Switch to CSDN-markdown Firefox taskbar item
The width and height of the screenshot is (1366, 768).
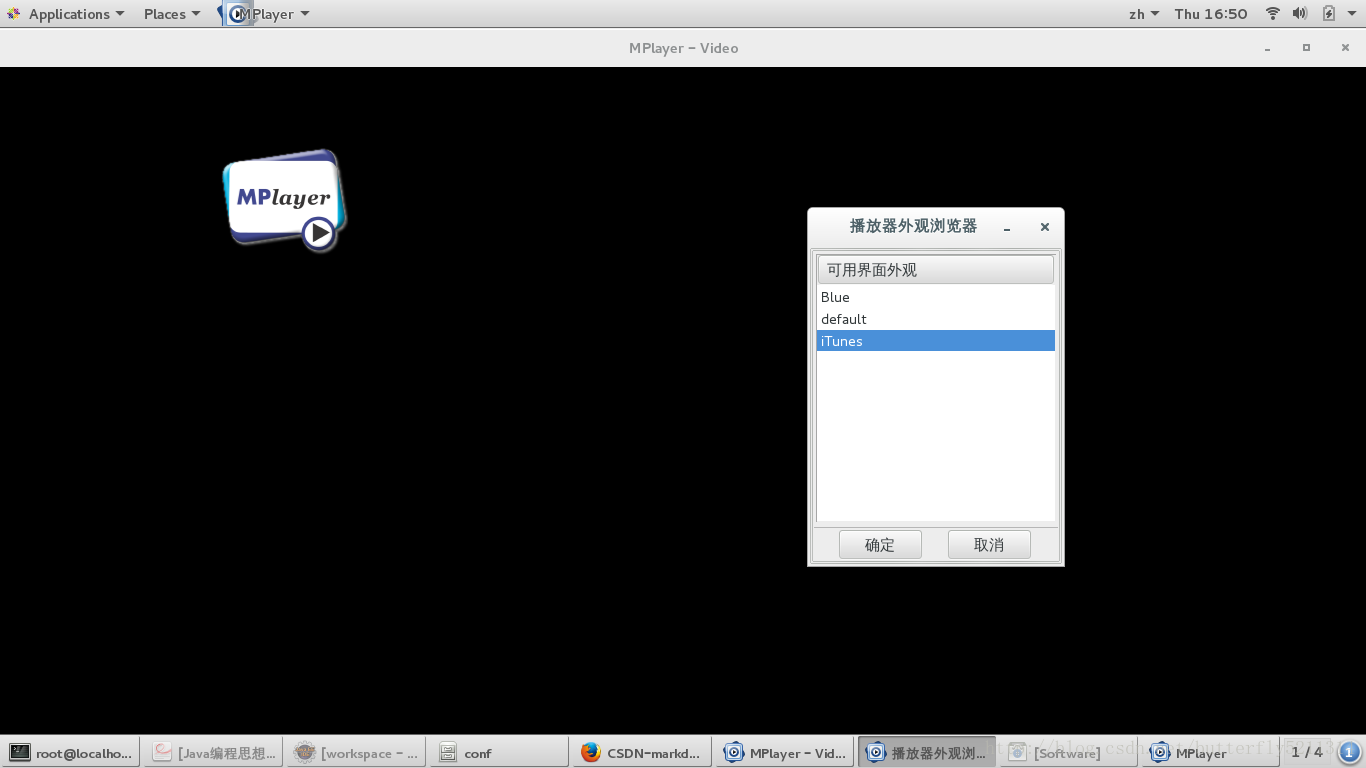(642, 753)
